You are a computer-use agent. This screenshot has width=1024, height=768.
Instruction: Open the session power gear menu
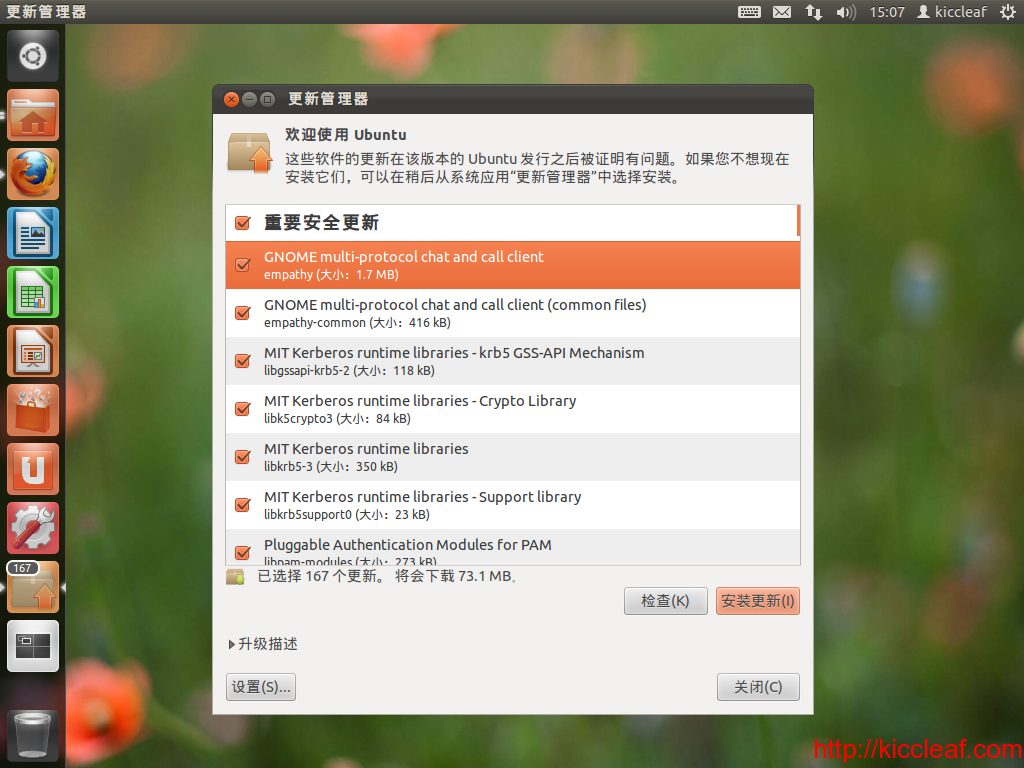click(1008, 12)
